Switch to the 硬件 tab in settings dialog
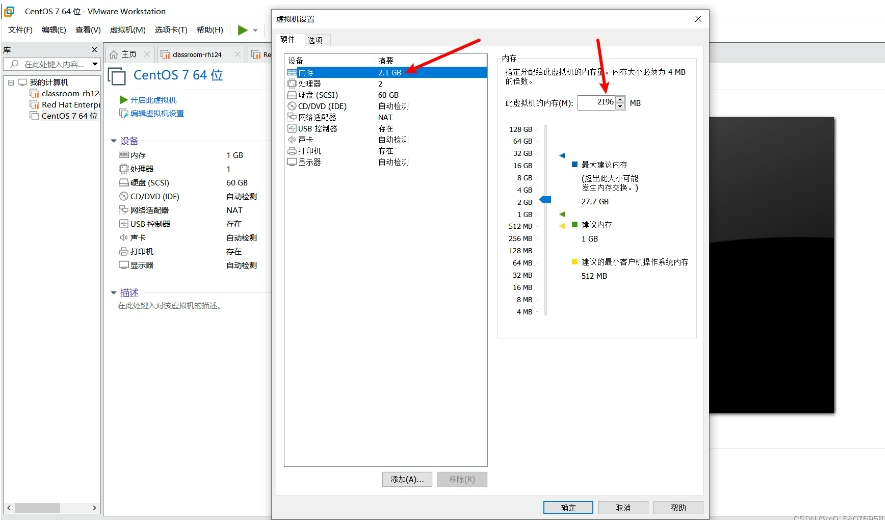 [x=288, y=40]
